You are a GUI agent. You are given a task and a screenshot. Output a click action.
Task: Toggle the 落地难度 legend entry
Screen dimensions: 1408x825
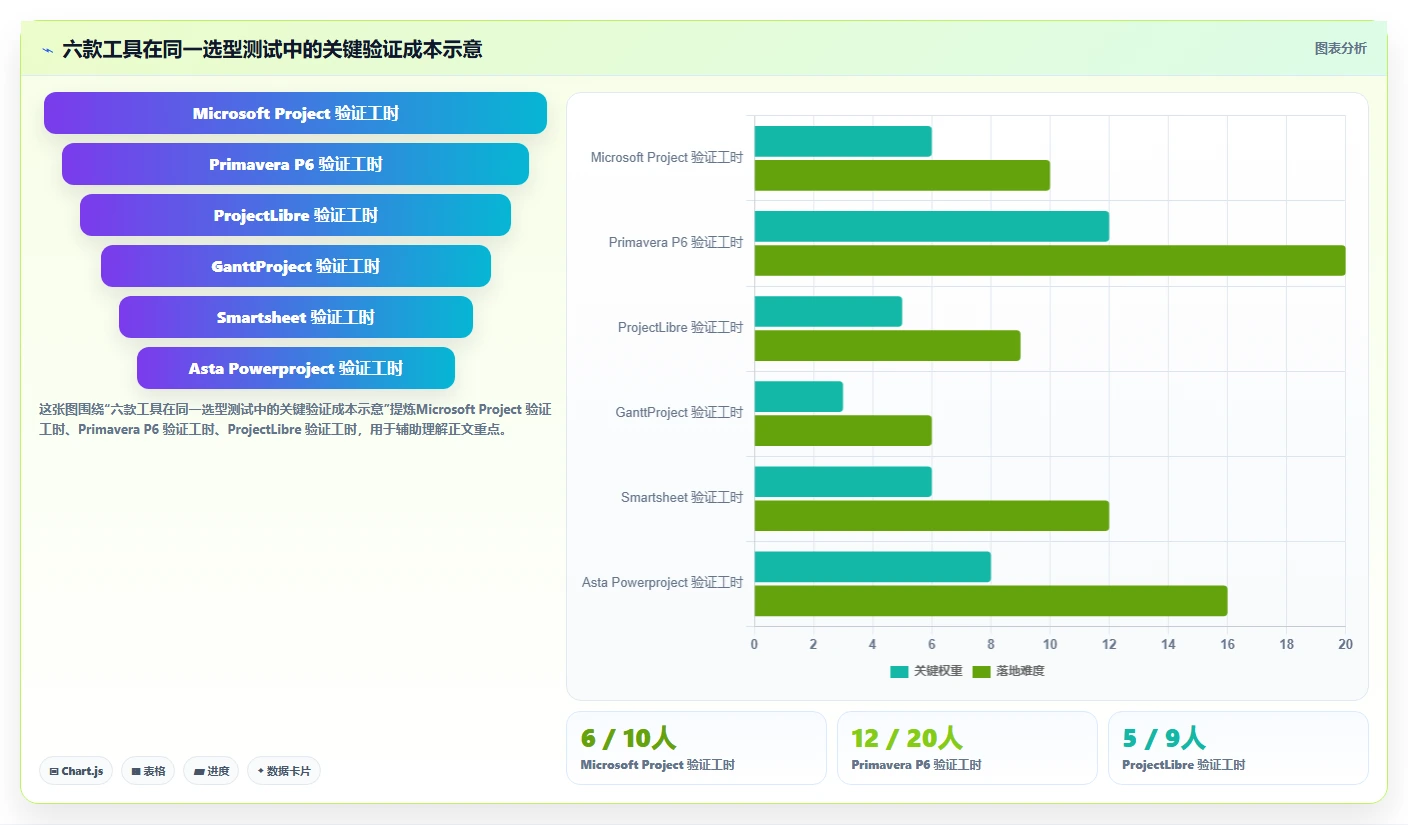[x=1008, y=671]
